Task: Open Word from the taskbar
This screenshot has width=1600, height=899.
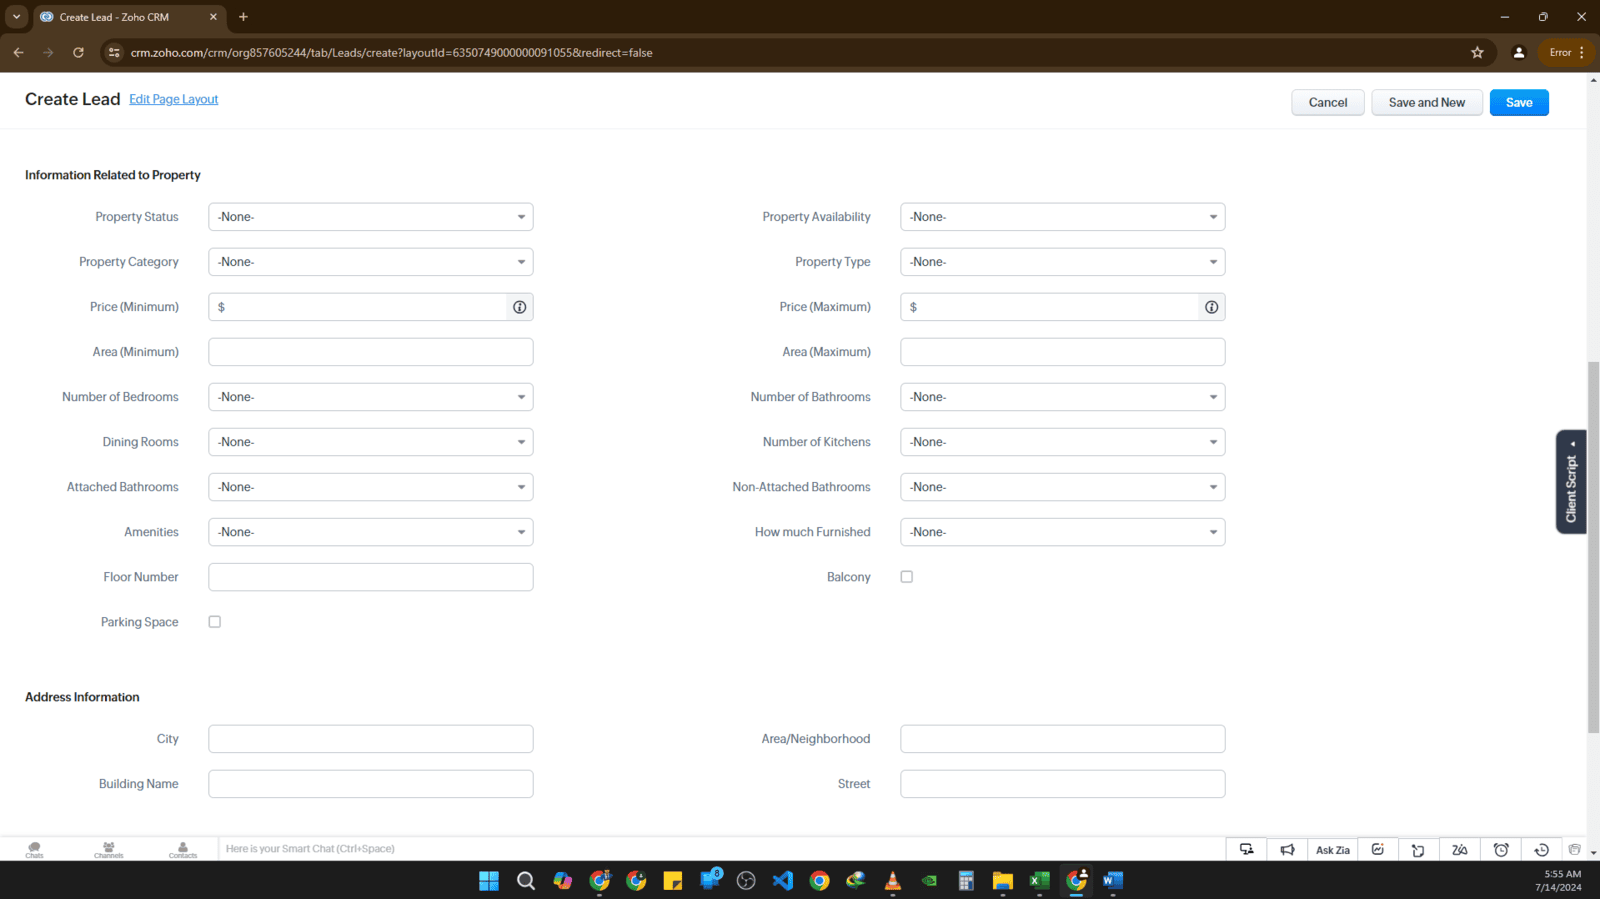Action: (1113, 880)
